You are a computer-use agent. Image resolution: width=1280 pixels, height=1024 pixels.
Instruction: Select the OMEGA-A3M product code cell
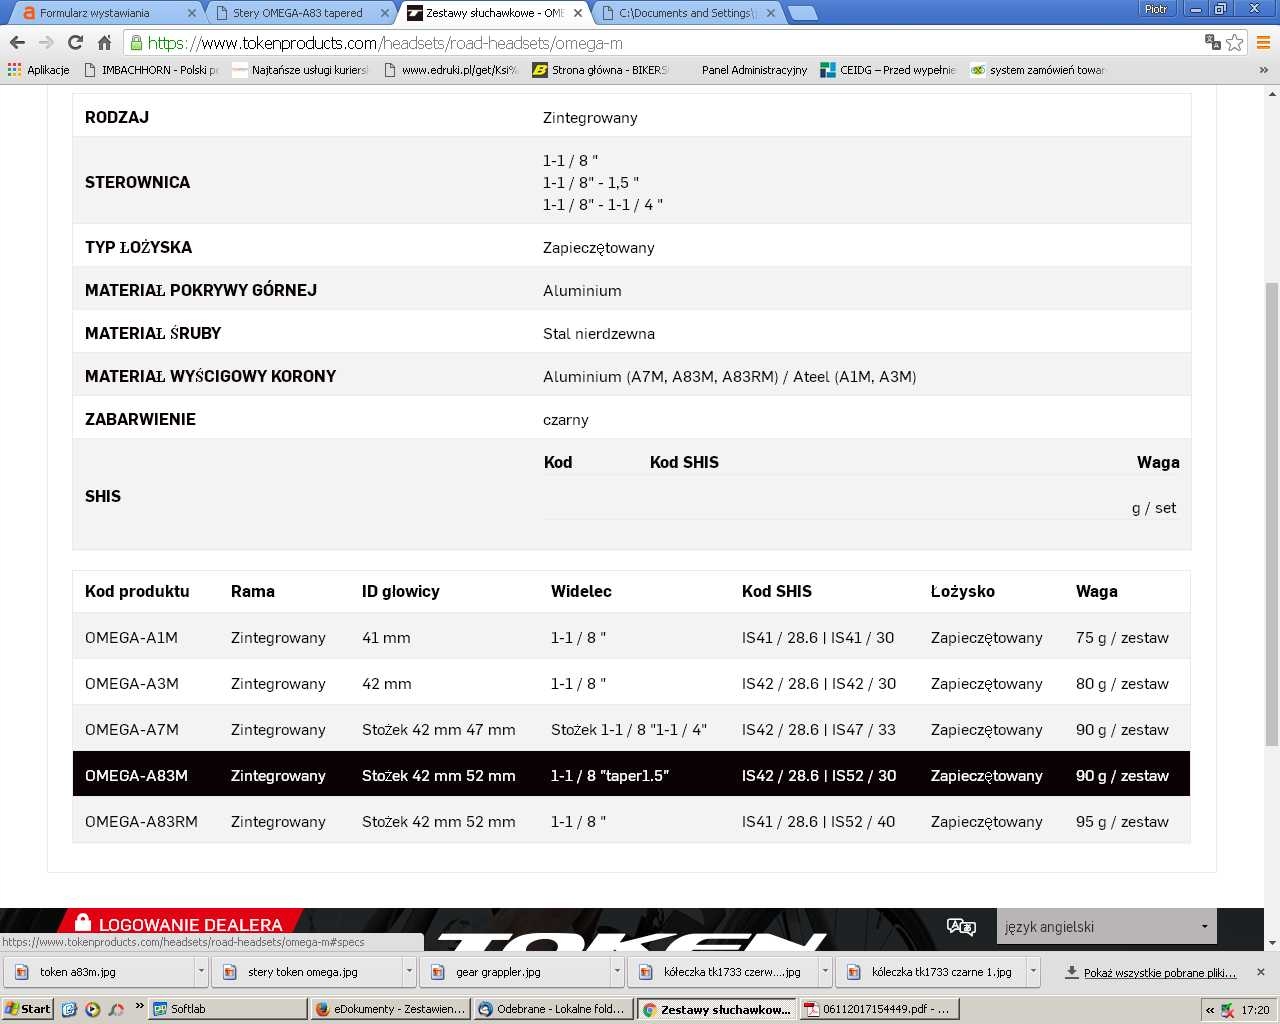(x=132, y=684)
